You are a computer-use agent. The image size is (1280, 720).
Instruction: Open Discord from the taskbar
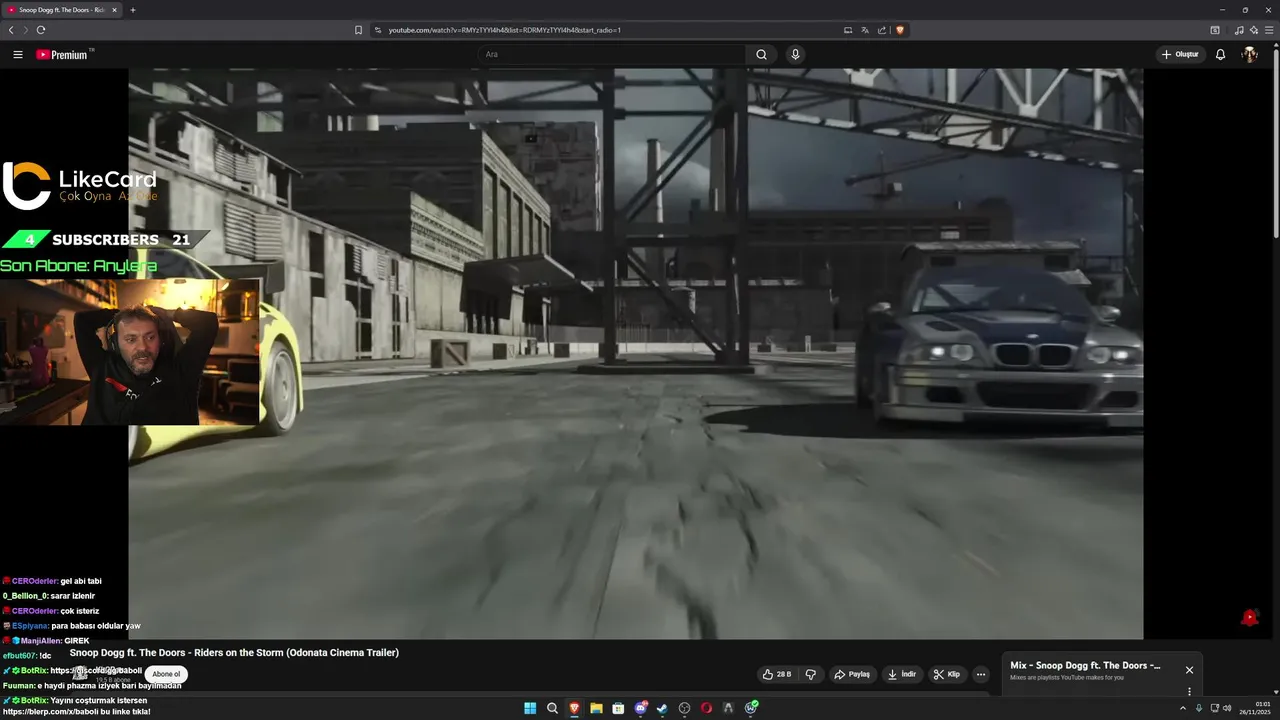click(641, 708)
